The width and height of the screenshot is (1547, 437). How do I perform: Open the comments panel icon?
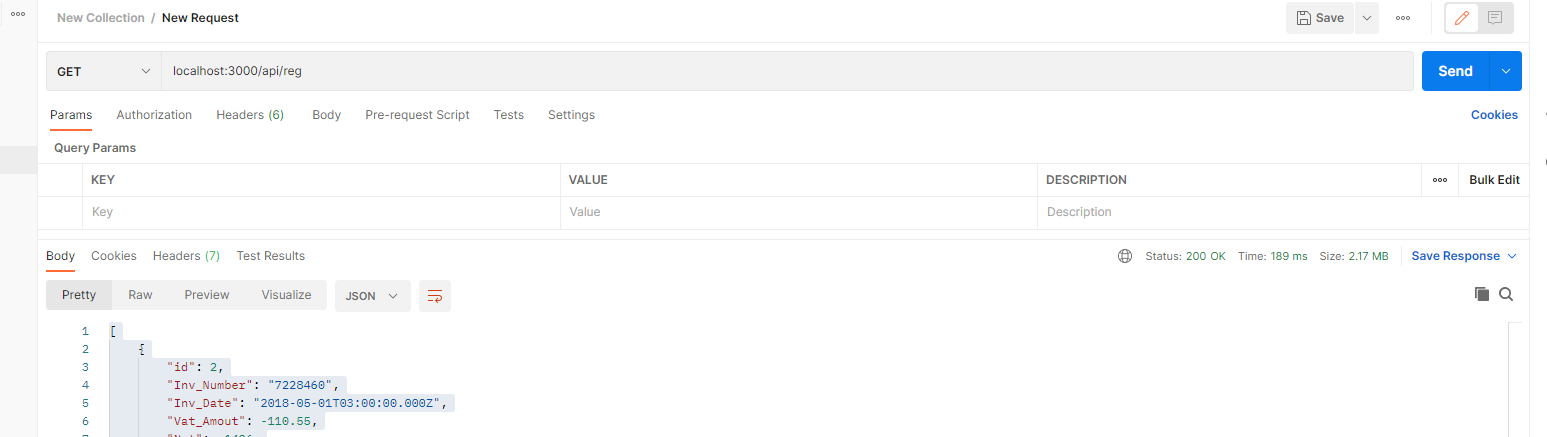(1495, 18)
